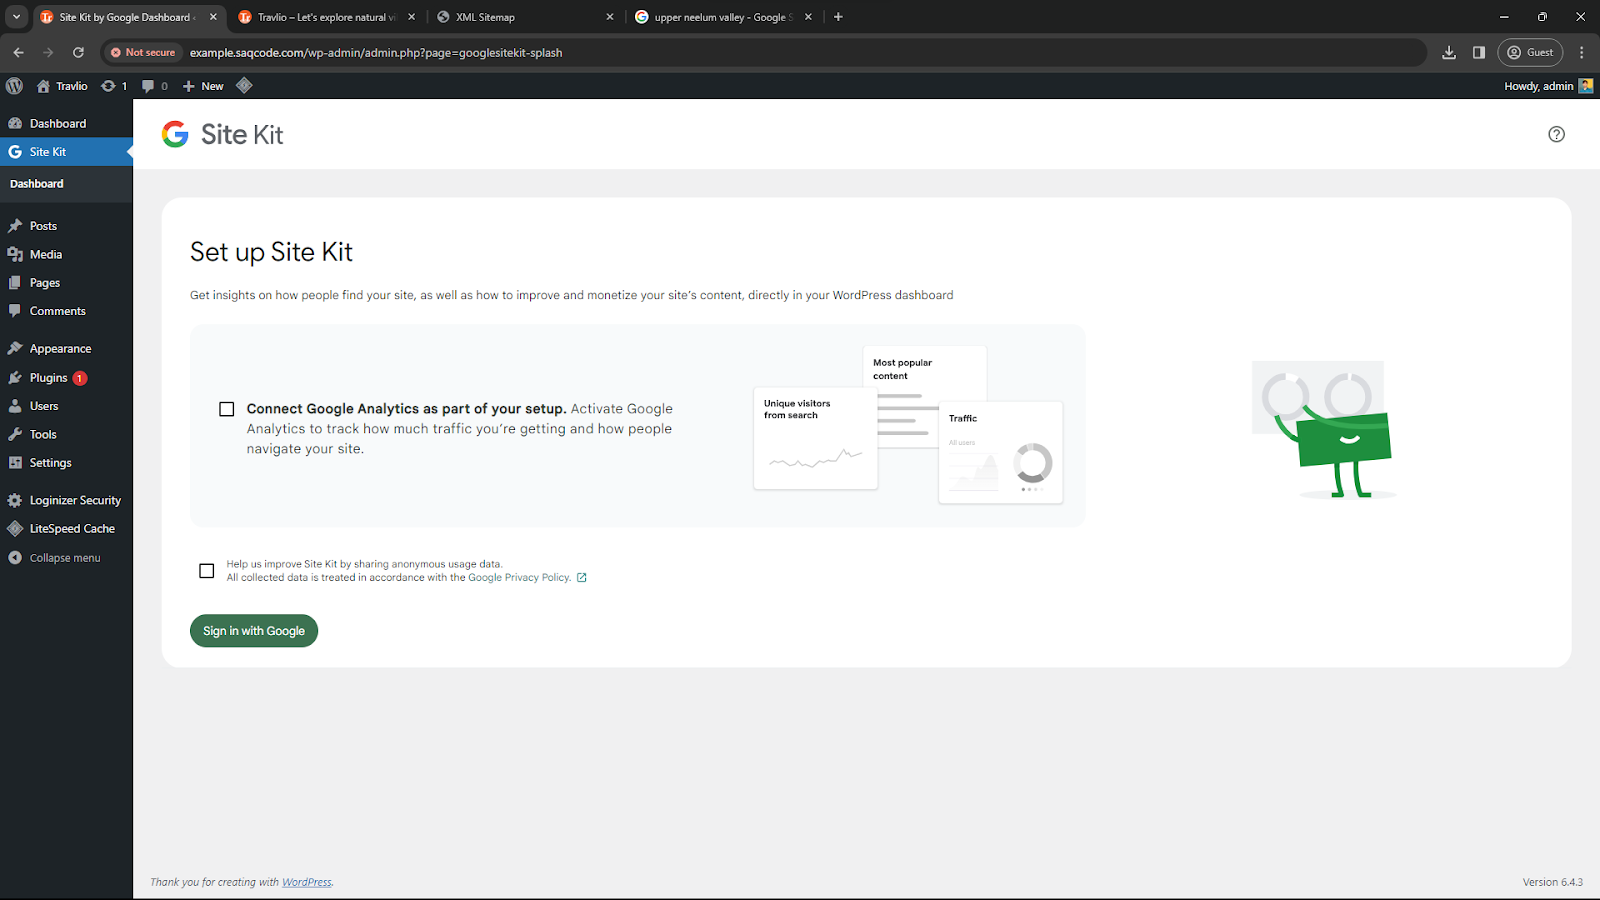Click the Users icon in sidebar
Viewport: 1600px width, 900px height.
point(15,406)
